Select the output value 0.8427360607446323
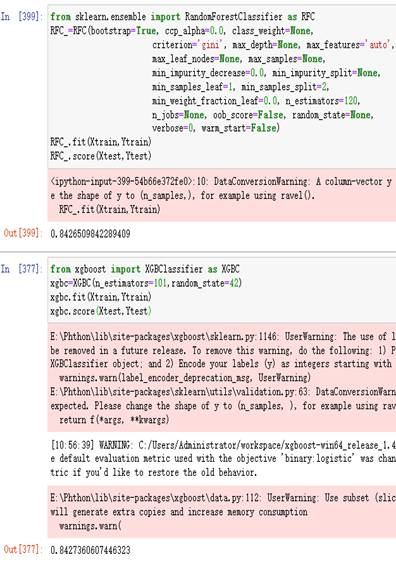Viewport: 396px width, 567px height. pyautogui.click(x=90, y=550)
